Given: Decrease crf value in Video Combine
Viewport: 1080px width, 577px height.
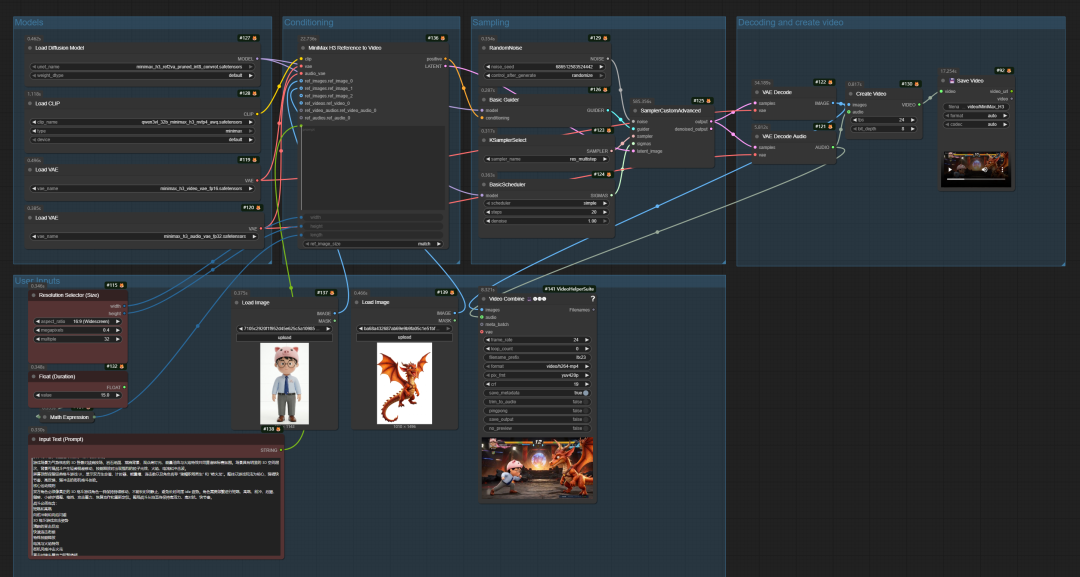Looking at the screenshot, I should [x=487, y=384].
